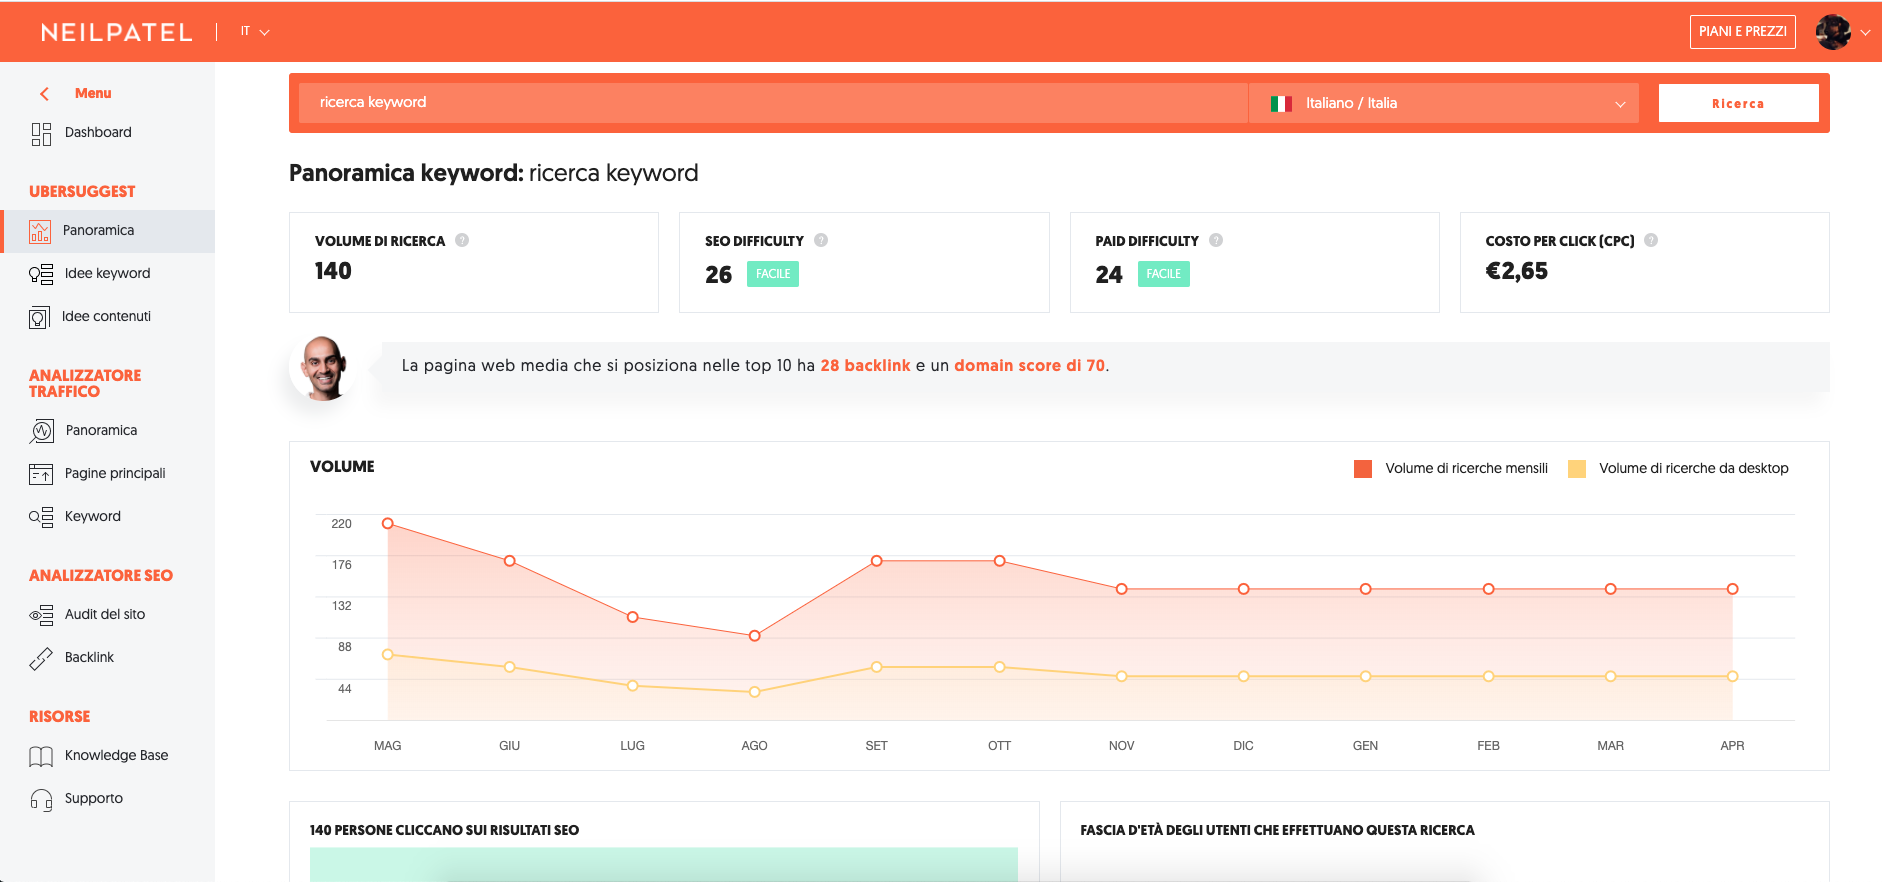Click the Ubersuggest Panoramica chart icon
This screenshot has height=882, width=1882.
pyautogui.click(x=40, y=232)
